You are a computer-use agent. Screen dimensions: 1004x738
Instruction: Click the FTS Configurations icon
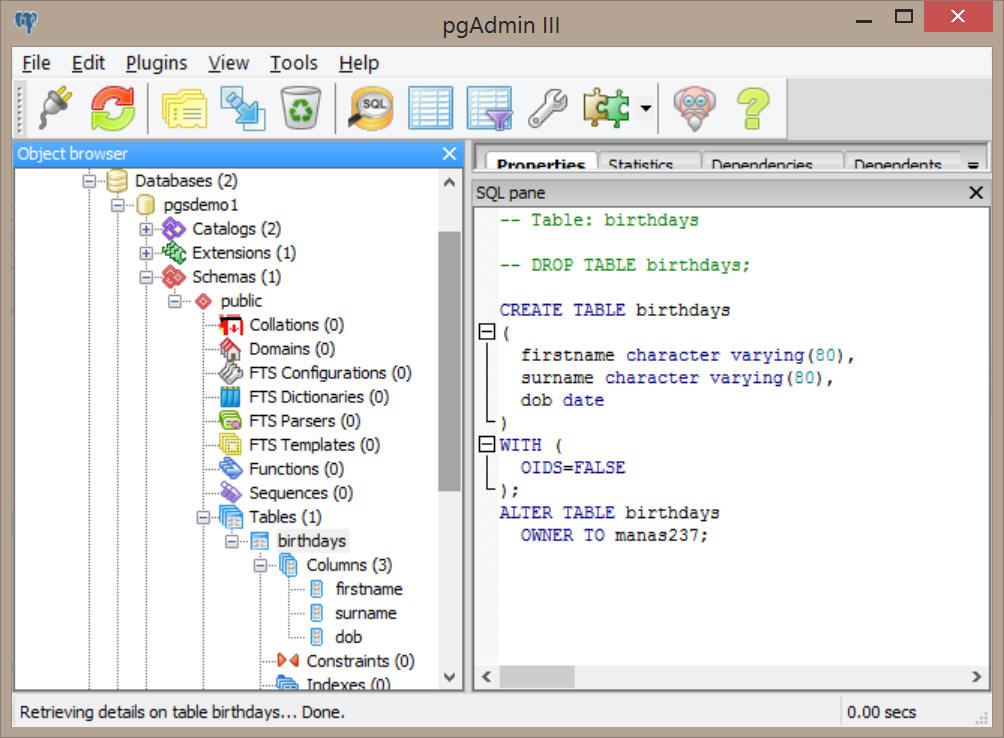[x=231, y=373]
